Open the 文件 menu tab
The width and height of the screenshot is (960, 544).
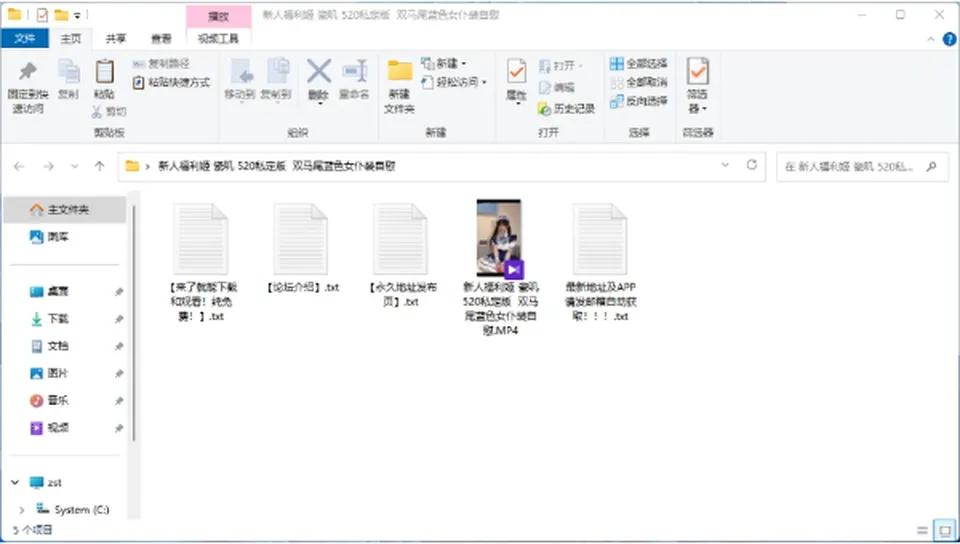click(x=24, y=39)
